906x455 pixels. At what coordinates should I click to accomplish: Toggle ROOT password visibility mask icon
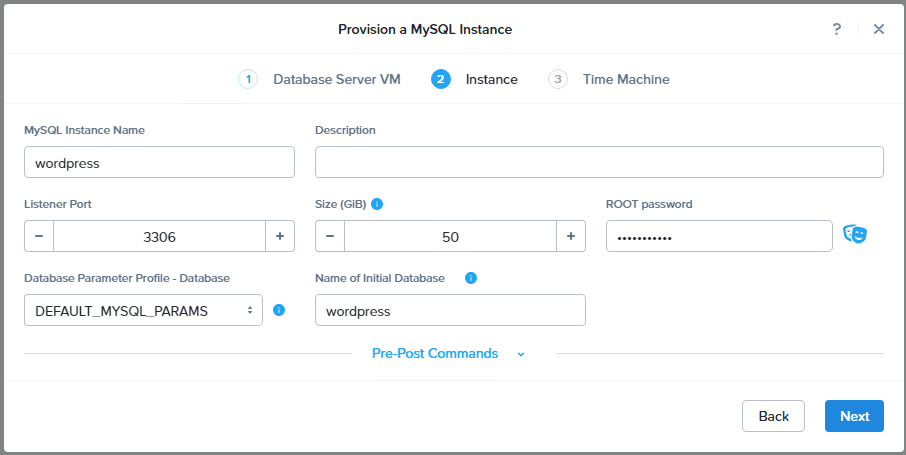click(854, 235)
